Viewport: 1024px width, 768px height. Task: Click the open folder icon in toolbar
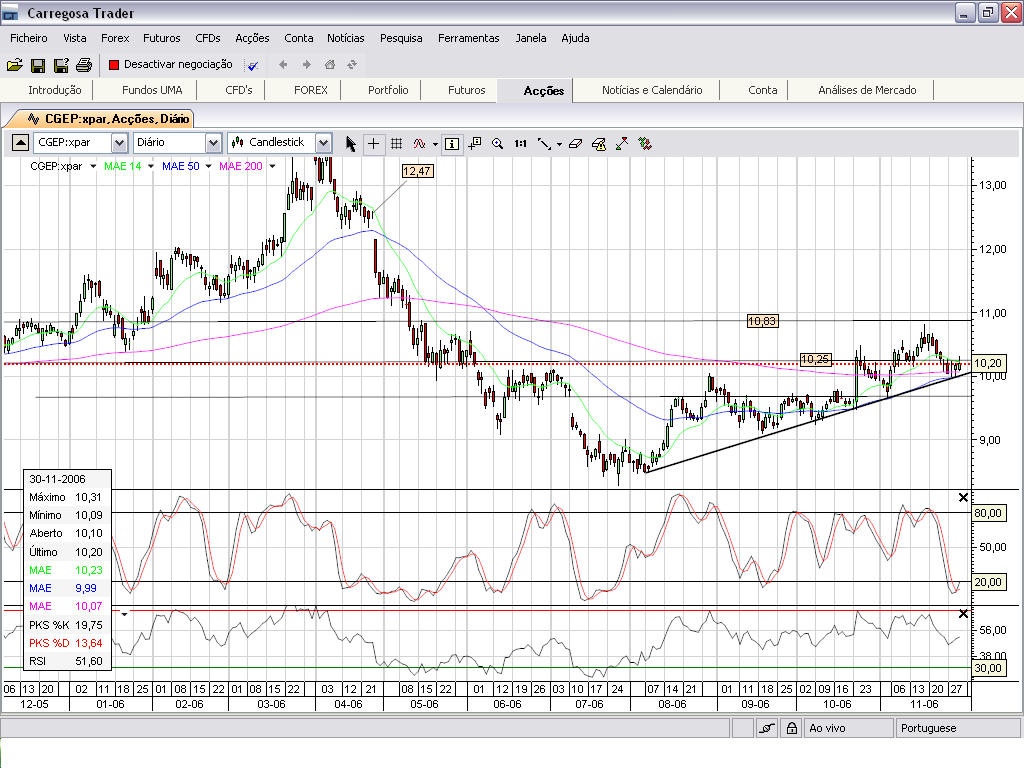(14, 65)
